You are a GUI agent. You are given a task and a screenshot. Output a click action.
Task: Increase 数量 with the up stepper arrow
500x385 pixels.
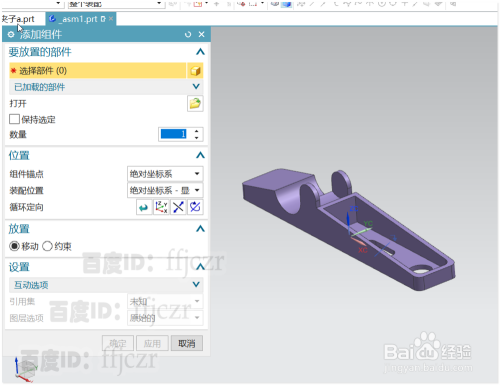[197, 131]
